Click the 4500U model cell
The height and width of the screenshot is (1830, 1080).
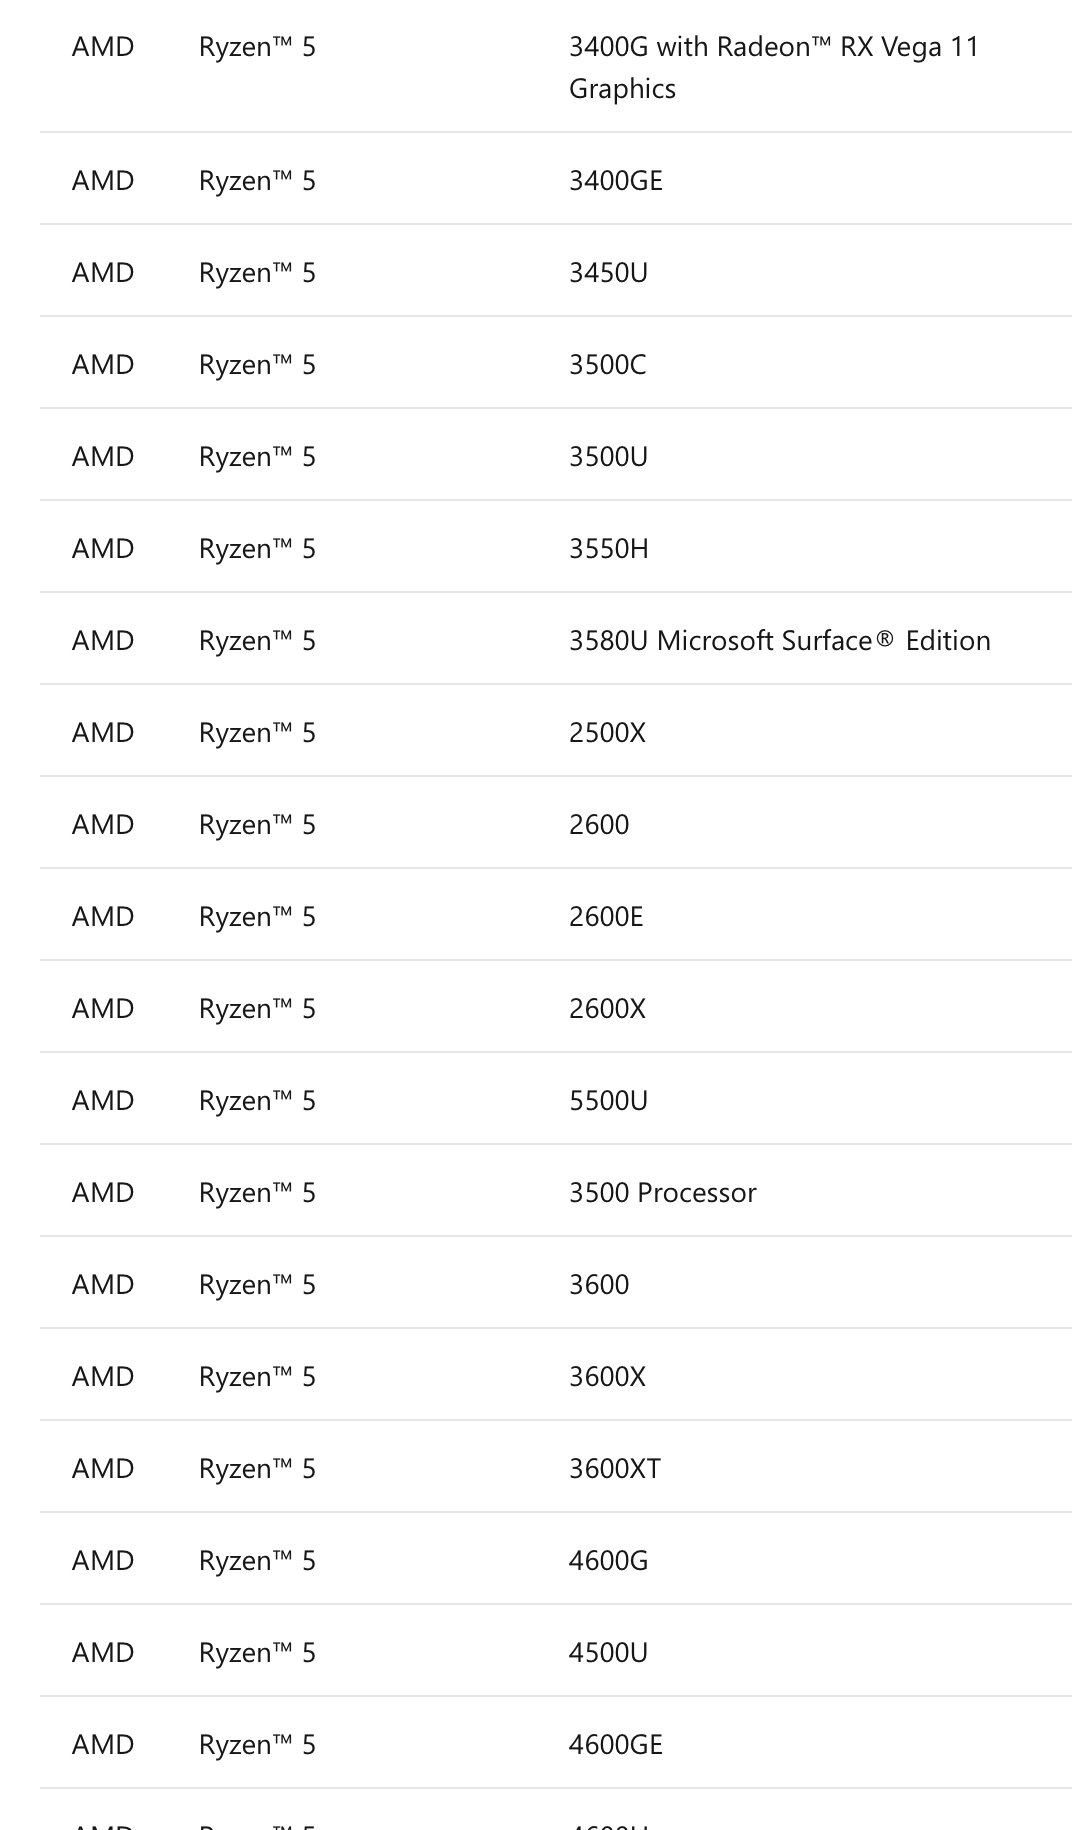coord(608,1653)
